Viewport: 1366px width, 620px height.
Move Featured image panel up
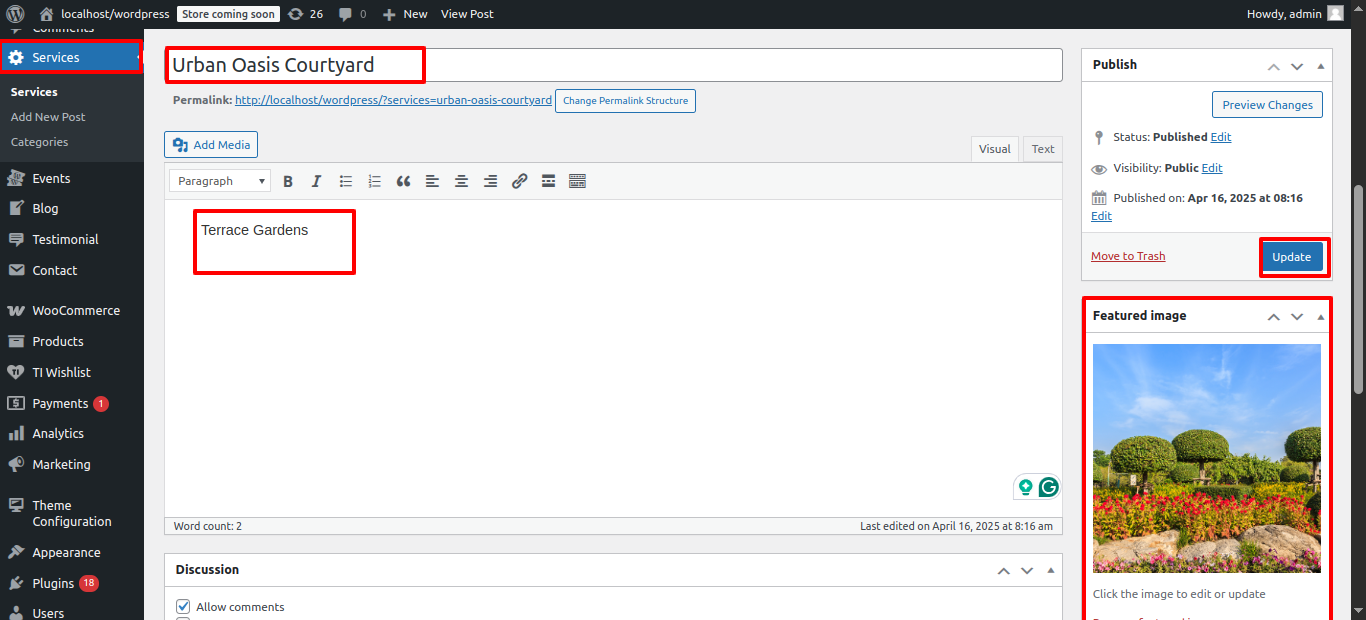(1273, 316)
